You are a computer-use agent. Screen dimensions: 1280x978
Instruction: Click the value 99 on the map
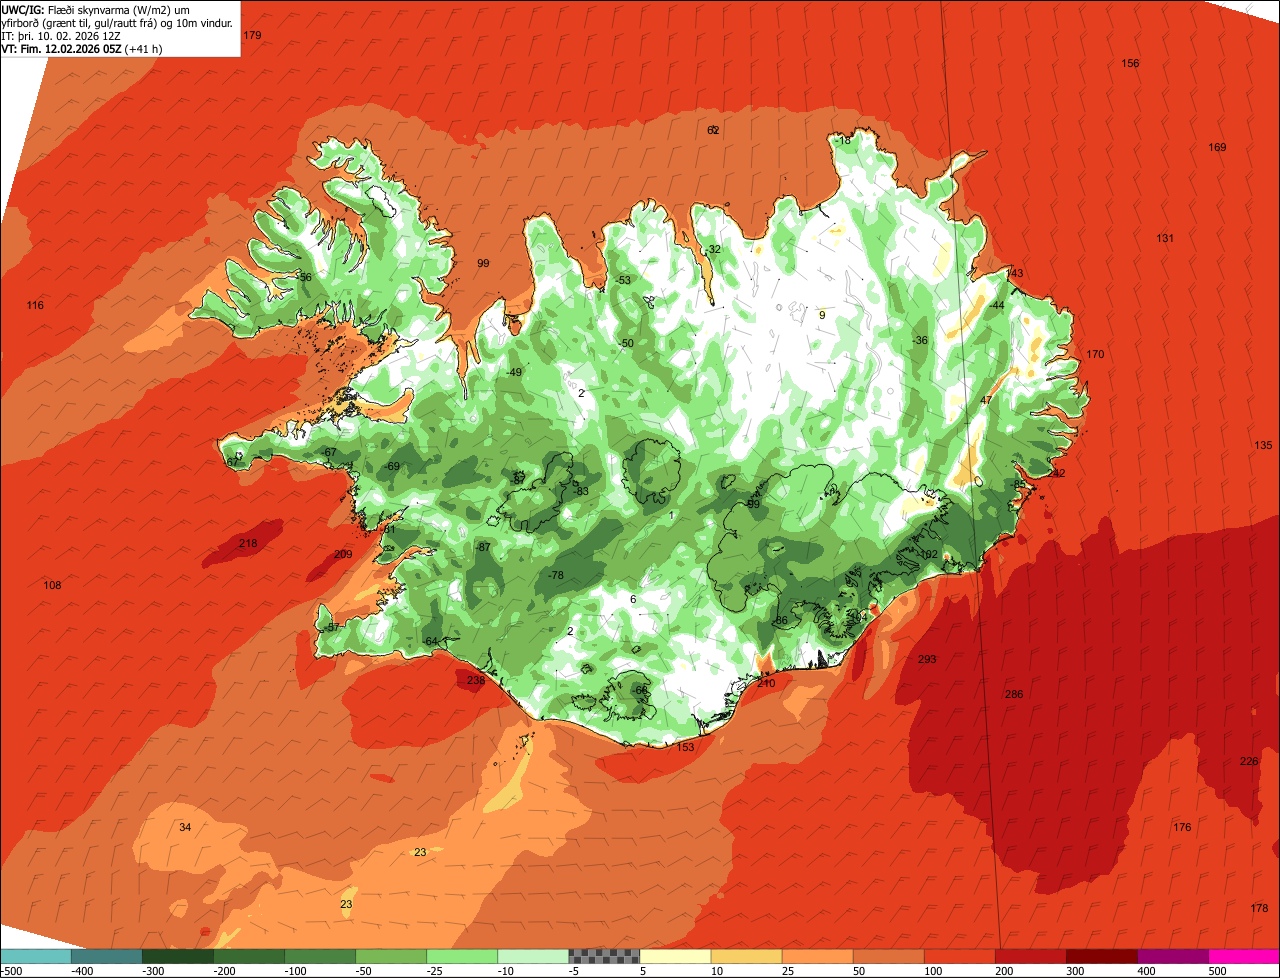[483, 263]
